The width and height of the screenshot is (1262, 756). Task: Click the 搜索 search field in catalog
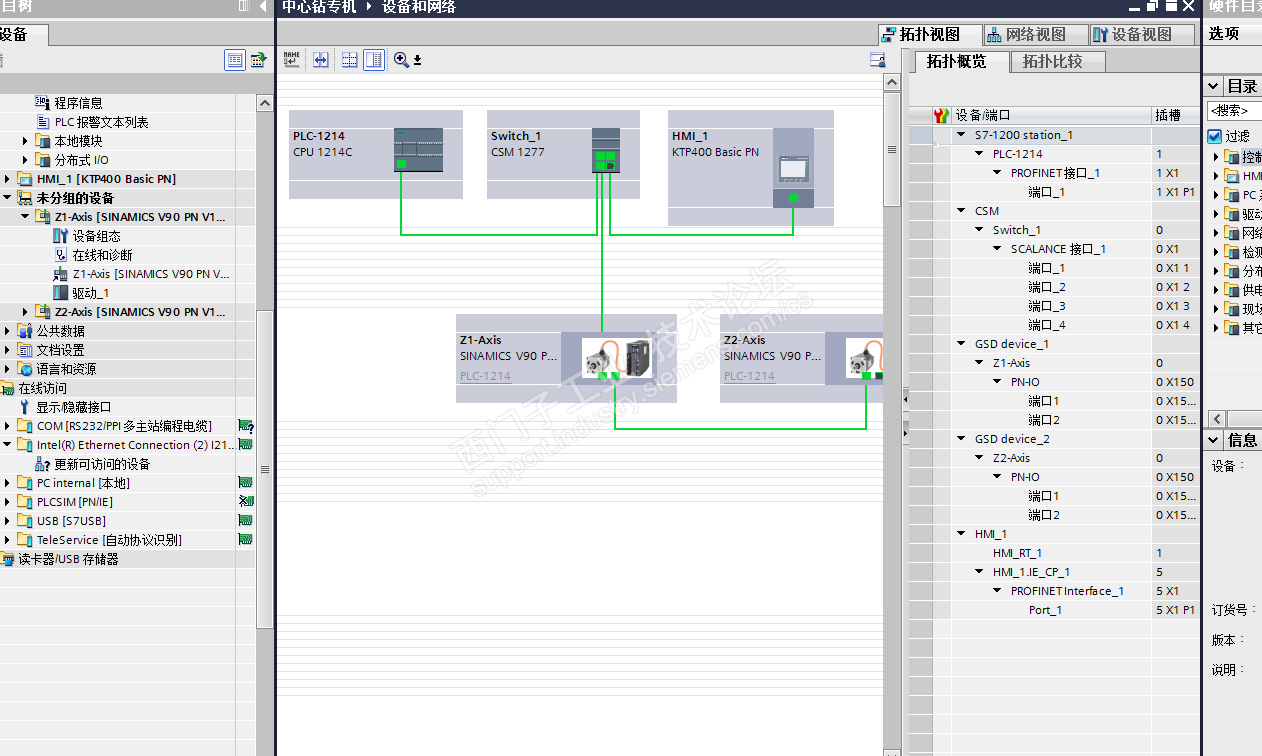[1234, 111]
